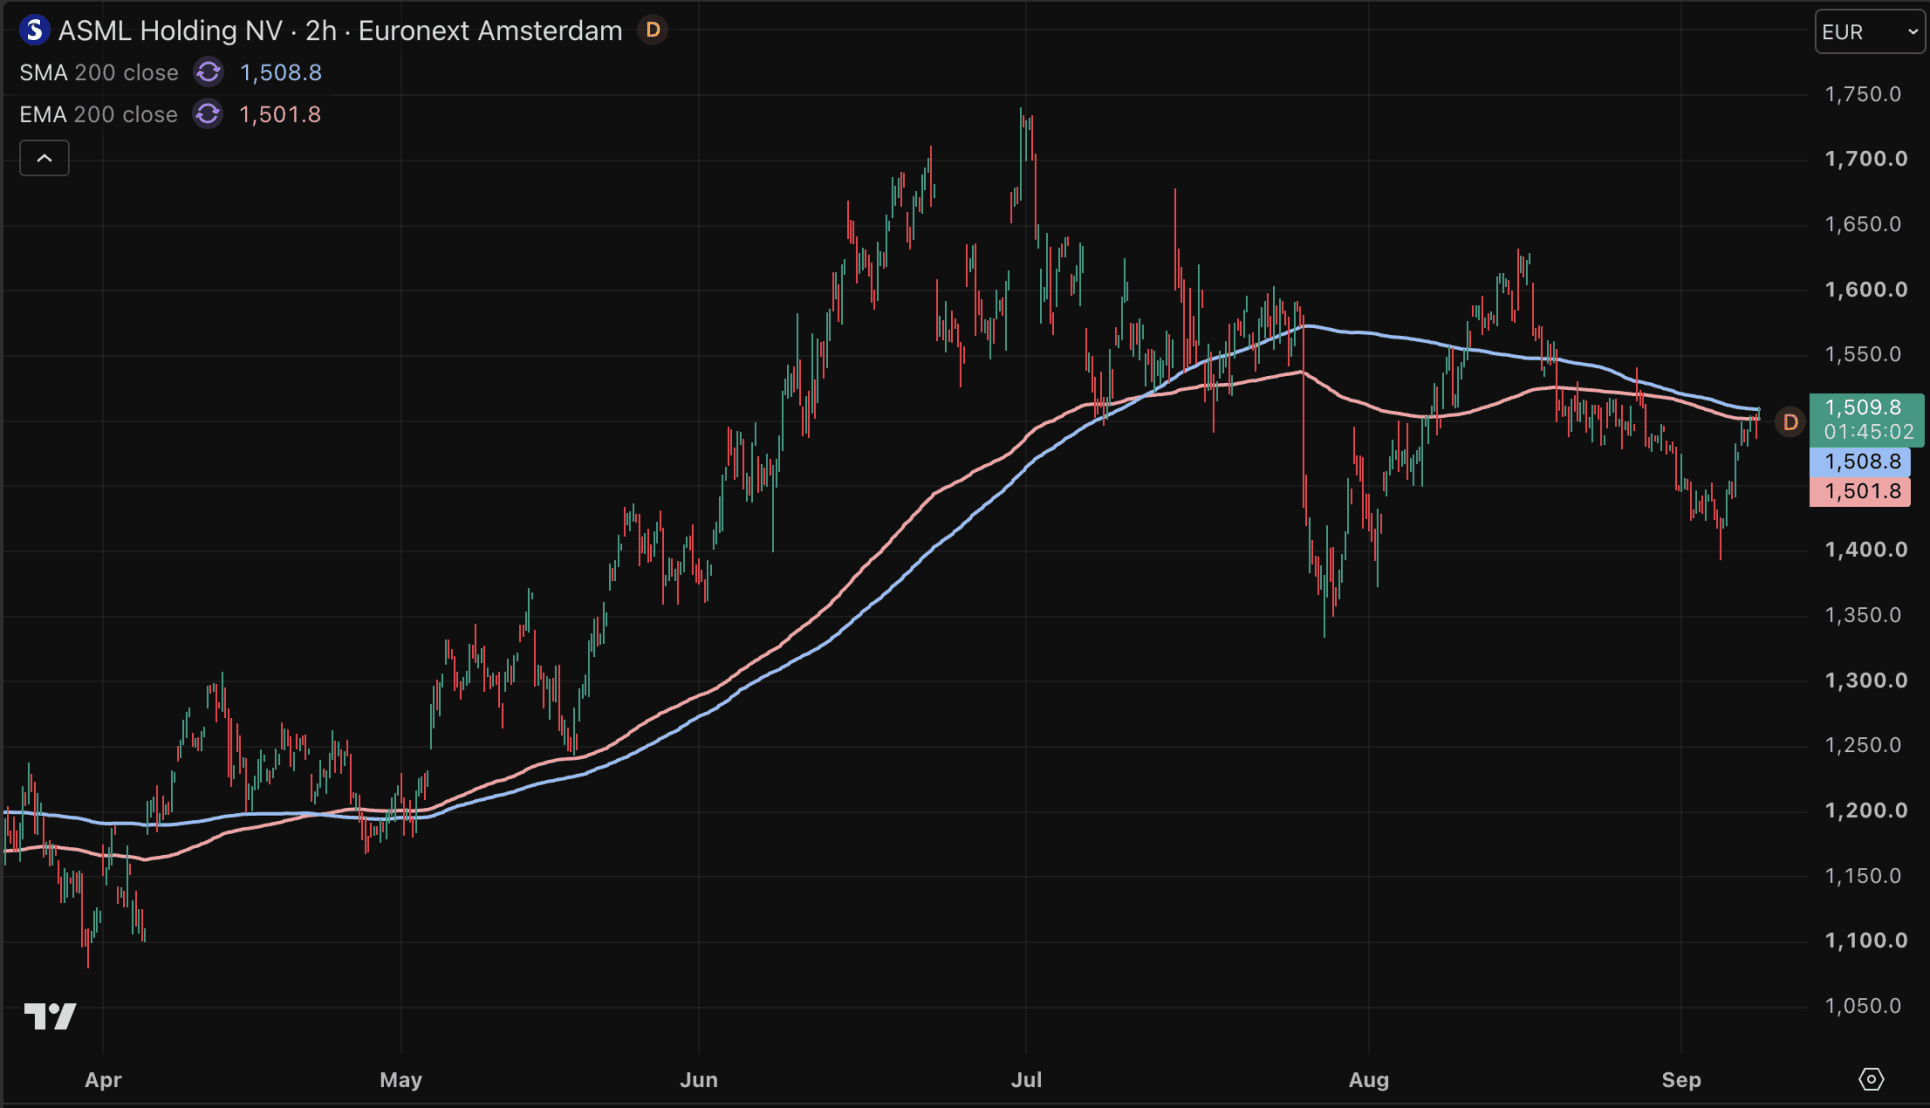Click the SMA 200 refresh indicator icon
This screenshot has height=1108, width=1930.
[208, 73]
